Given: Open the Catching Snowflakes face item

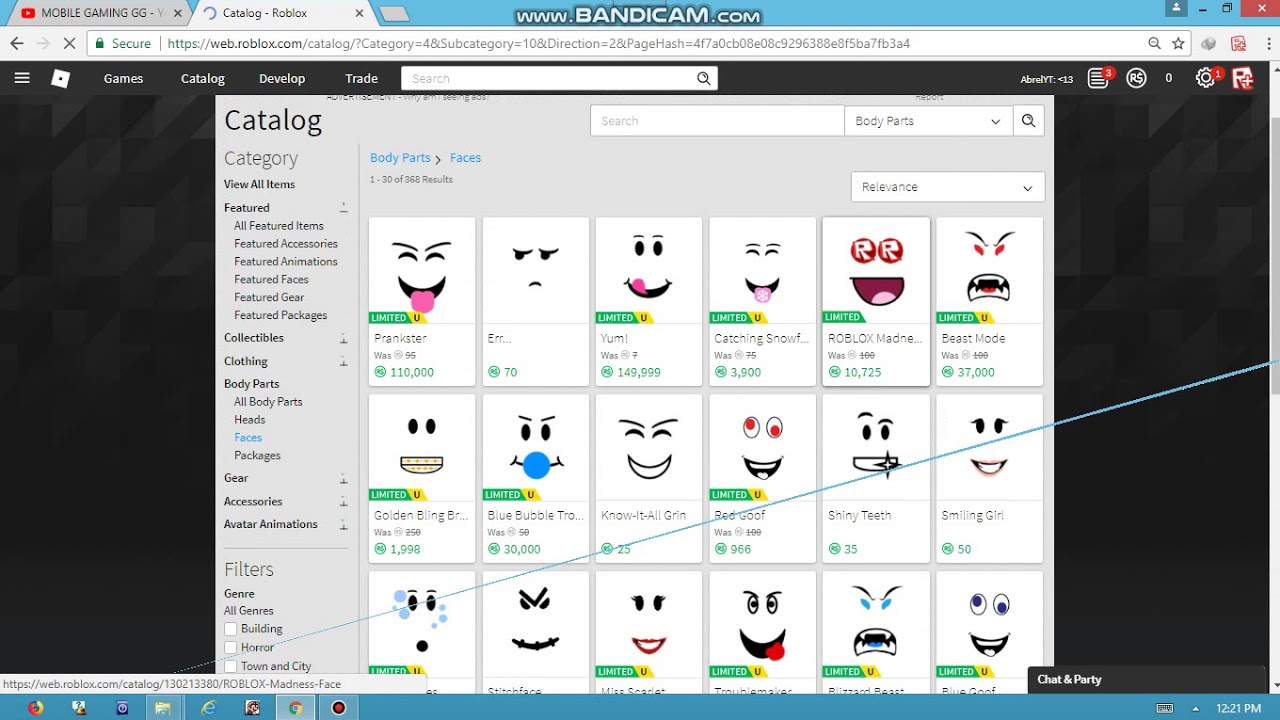Looking at the screenshot, I should 762,301.
